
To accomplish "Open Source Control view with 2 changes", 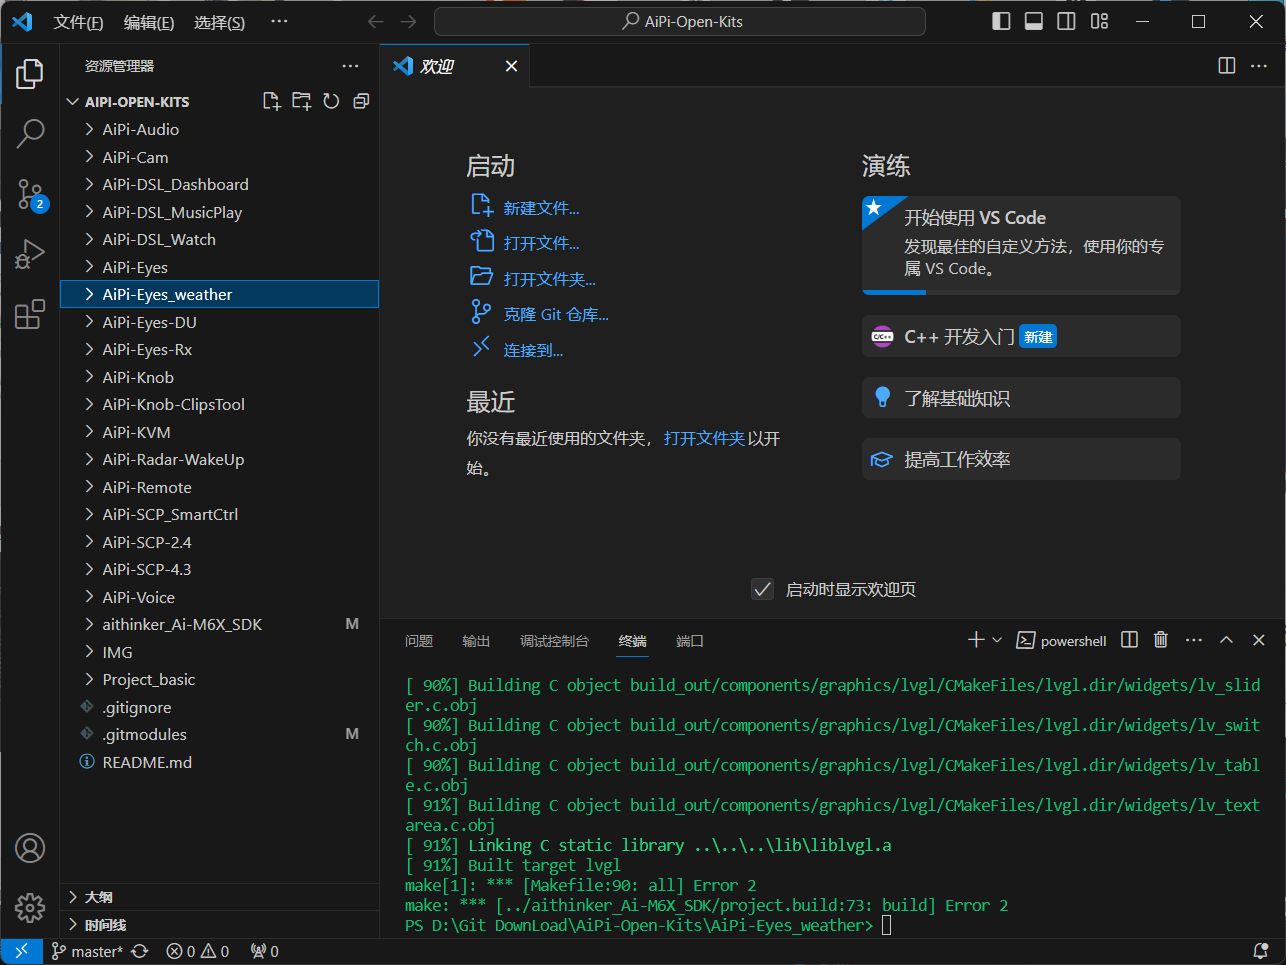I will (x=30, y=195).
